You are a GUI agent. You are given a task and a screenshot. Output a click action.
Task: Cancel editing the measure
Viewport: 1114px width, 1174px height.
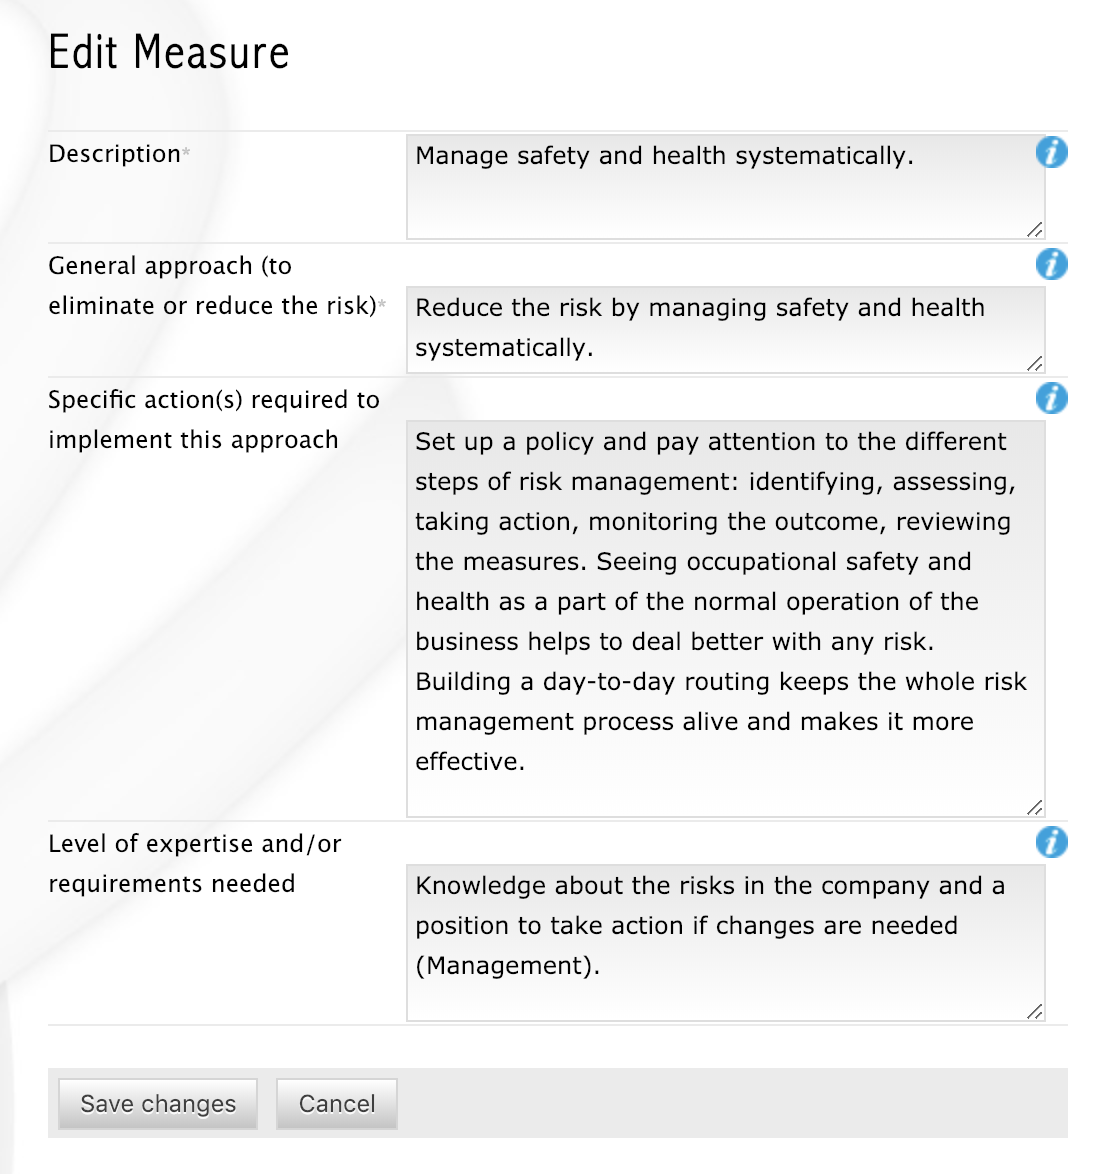pyautogui.click(x=337, y=1104)
